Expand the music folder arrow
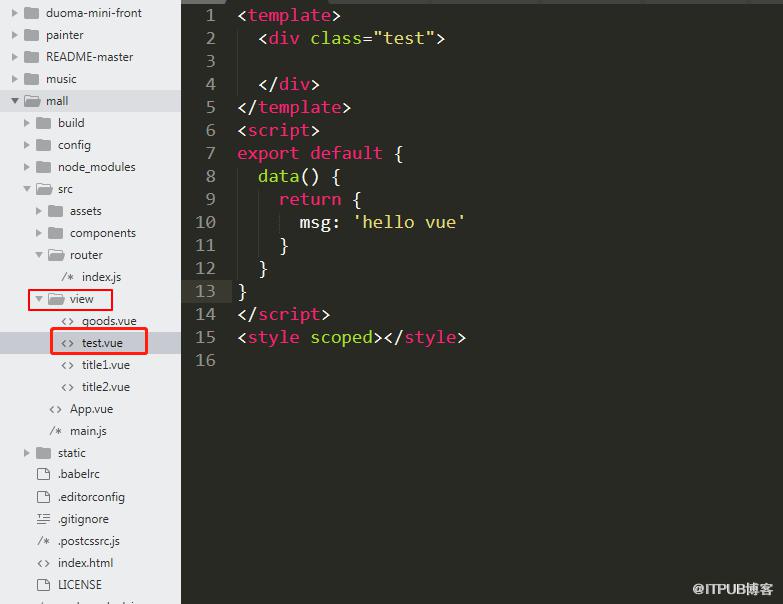 point(14,79)
